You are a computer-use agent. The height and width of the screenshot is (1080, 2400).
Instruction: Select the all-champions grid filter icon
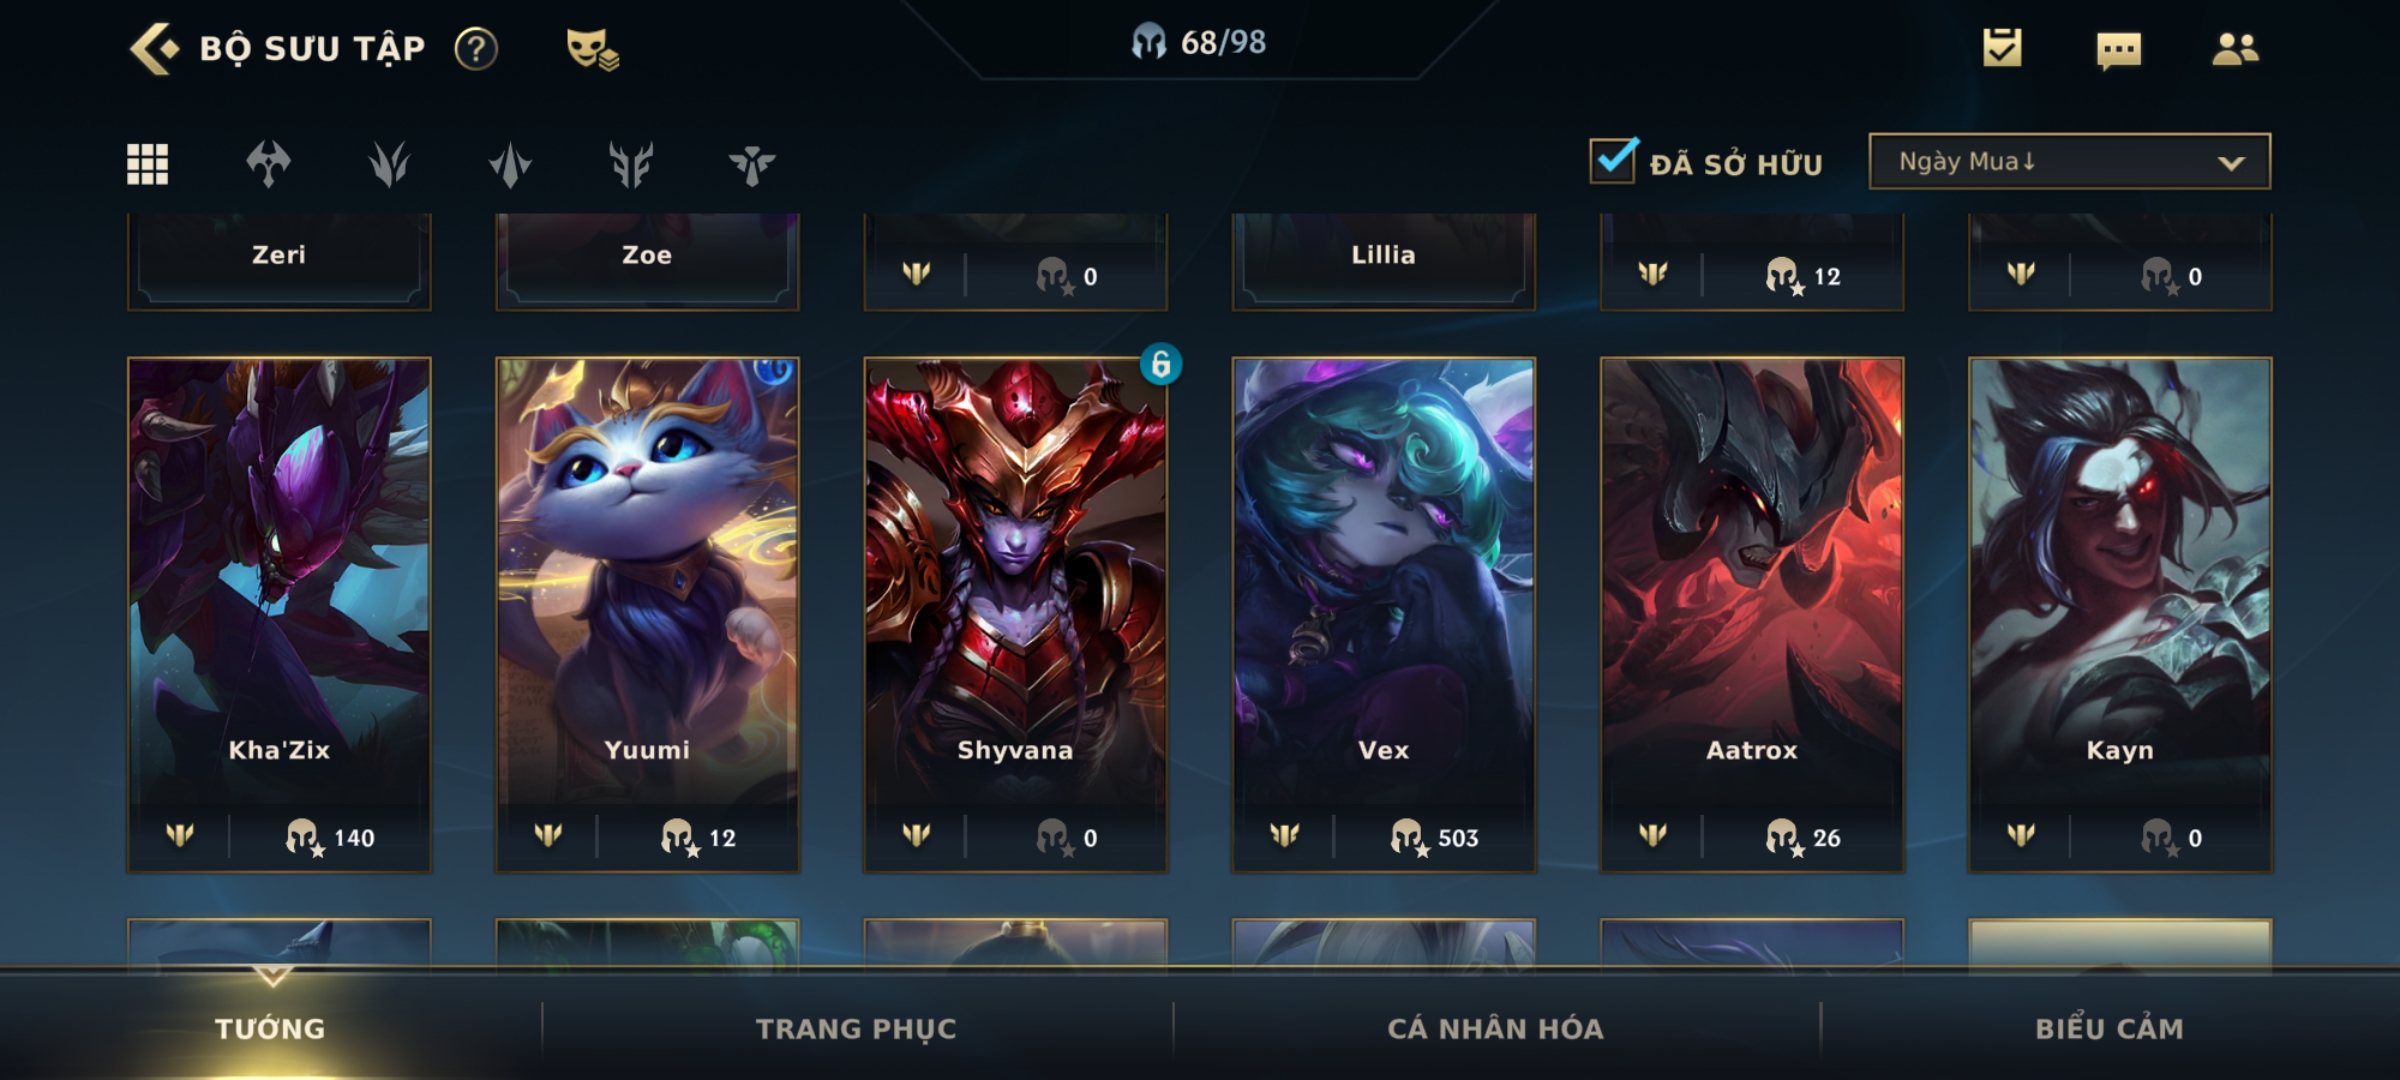tap(147, 164)
